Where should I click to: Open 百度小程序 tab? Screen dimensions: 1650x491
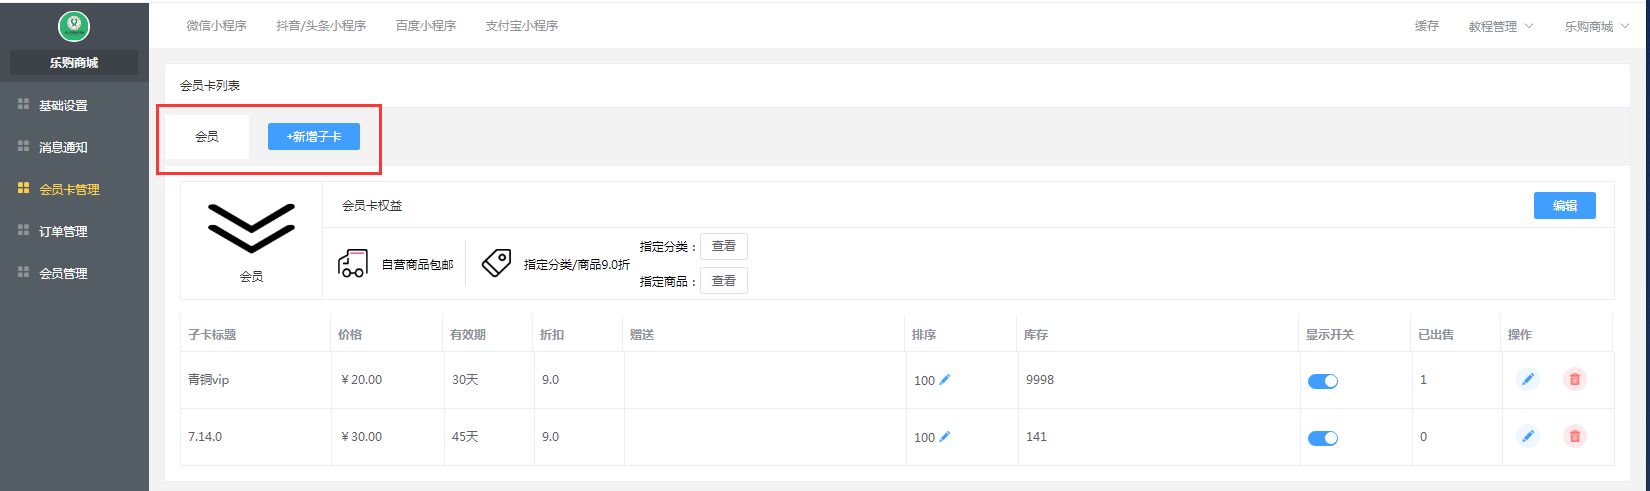click(426, 26)
